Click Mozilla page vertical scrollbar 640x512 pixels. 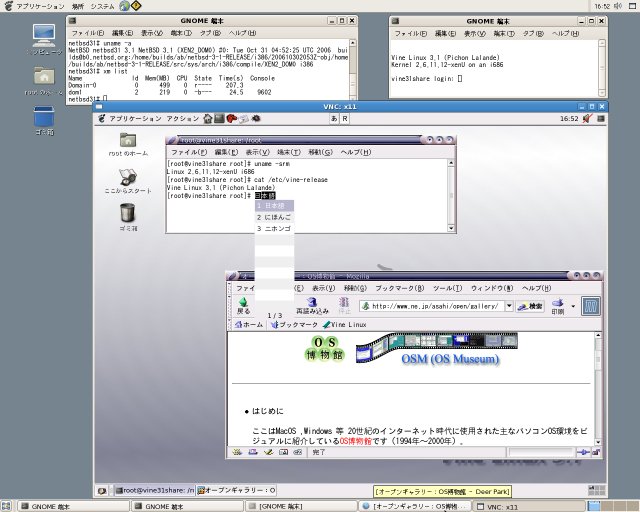coord(598,388)
